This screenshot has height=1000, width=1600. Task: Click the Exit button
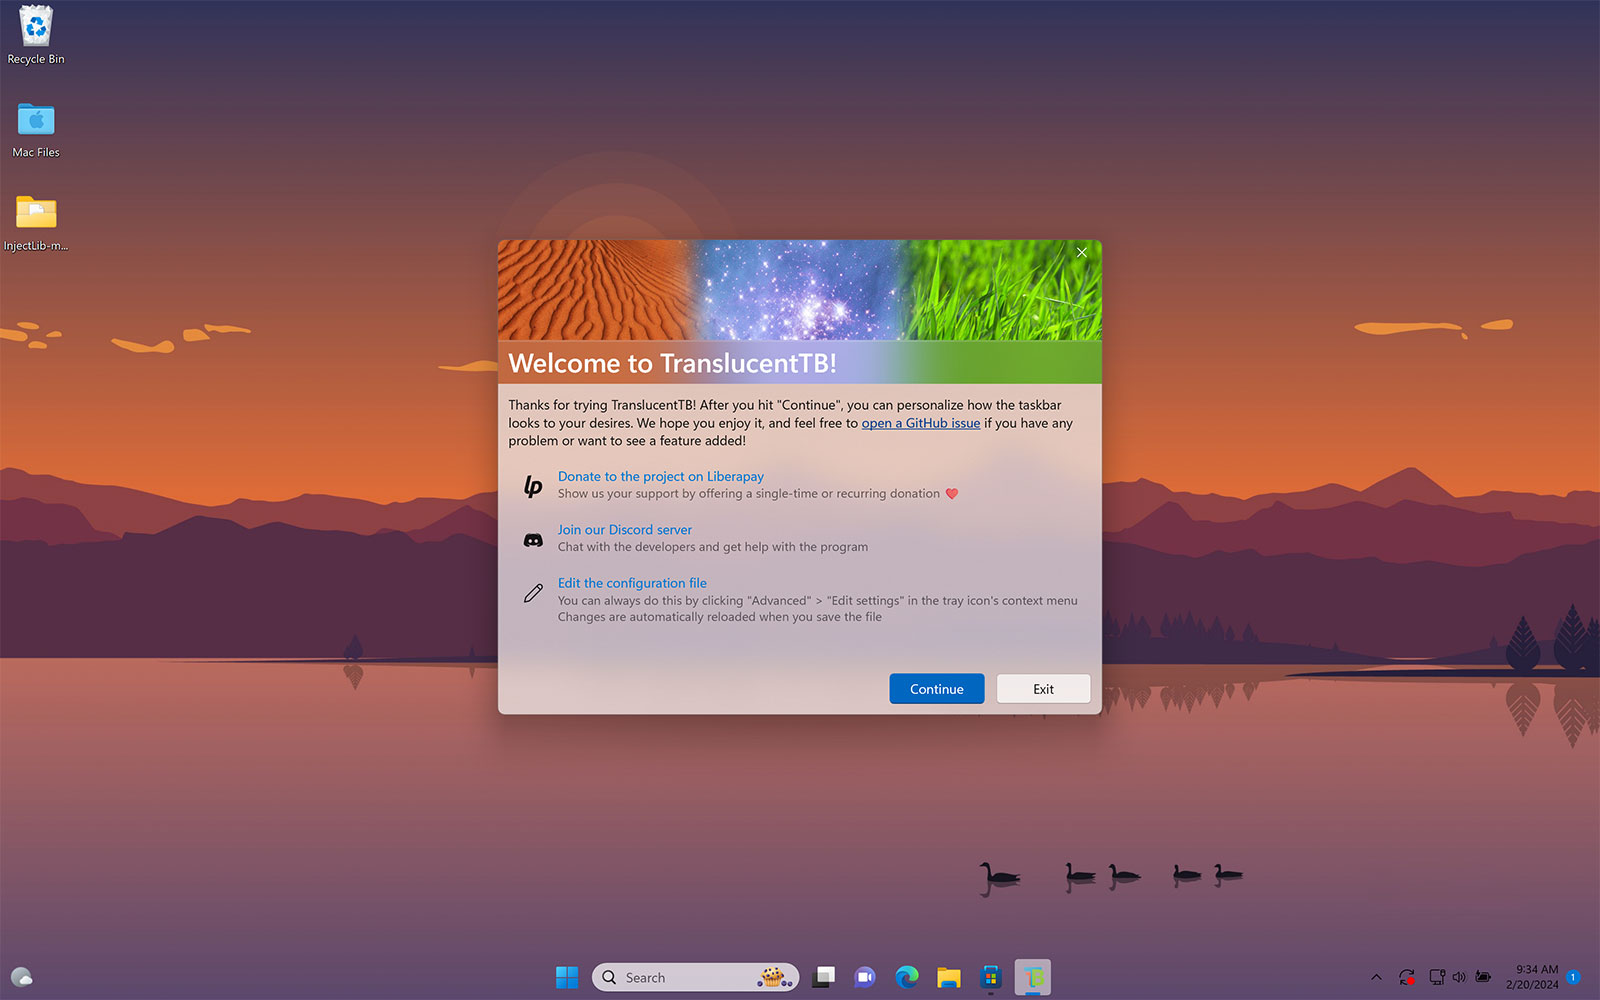click(1043, 689)
